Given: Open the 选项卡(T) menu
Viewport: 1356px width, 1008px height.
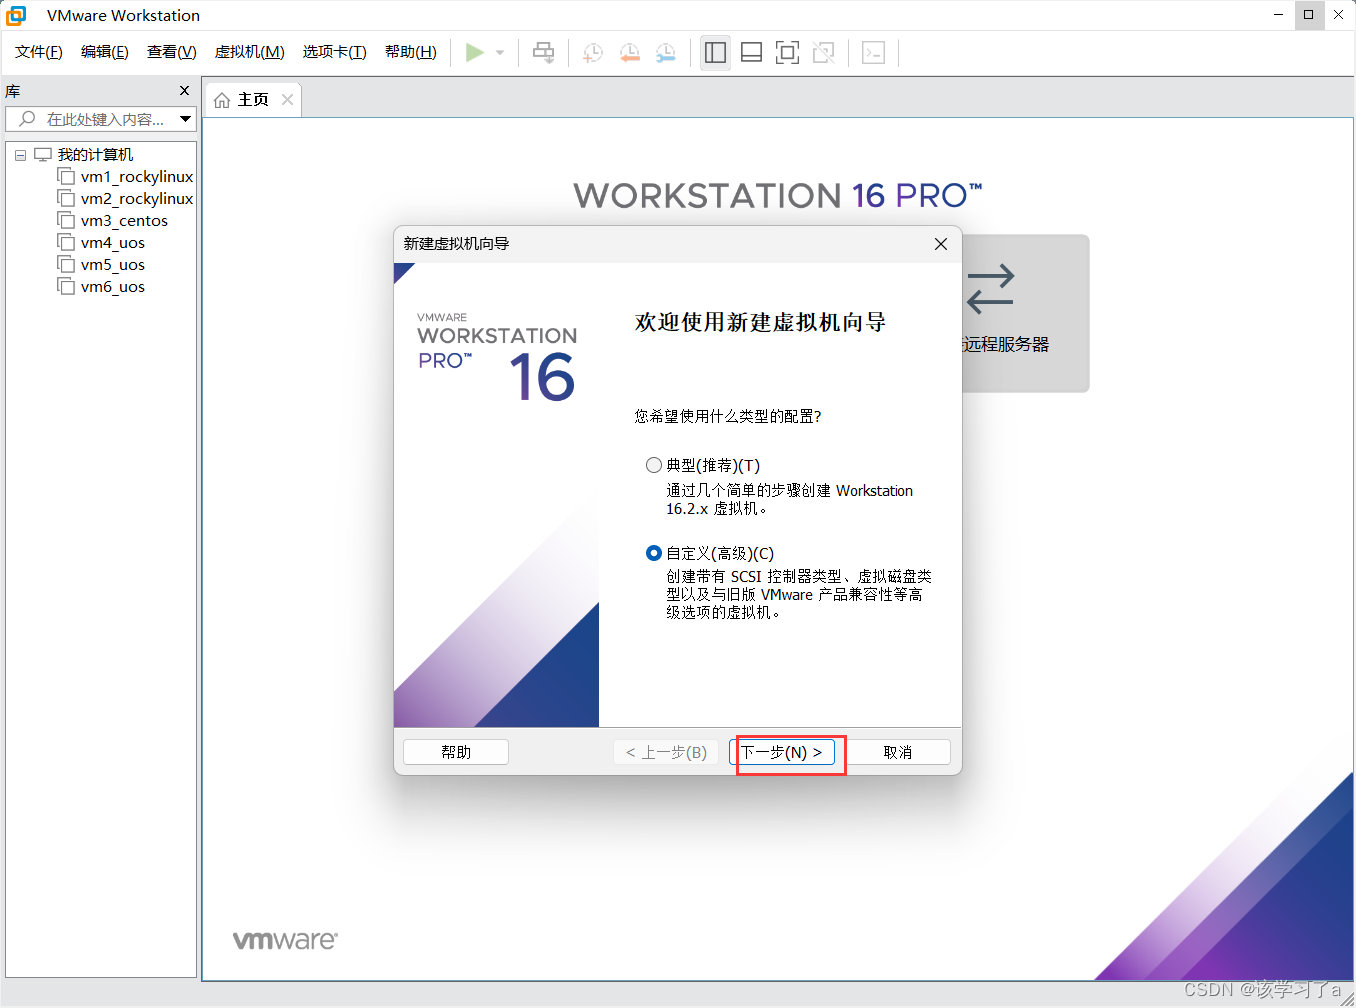Looking at the screenshot, I should pos(335,52).
